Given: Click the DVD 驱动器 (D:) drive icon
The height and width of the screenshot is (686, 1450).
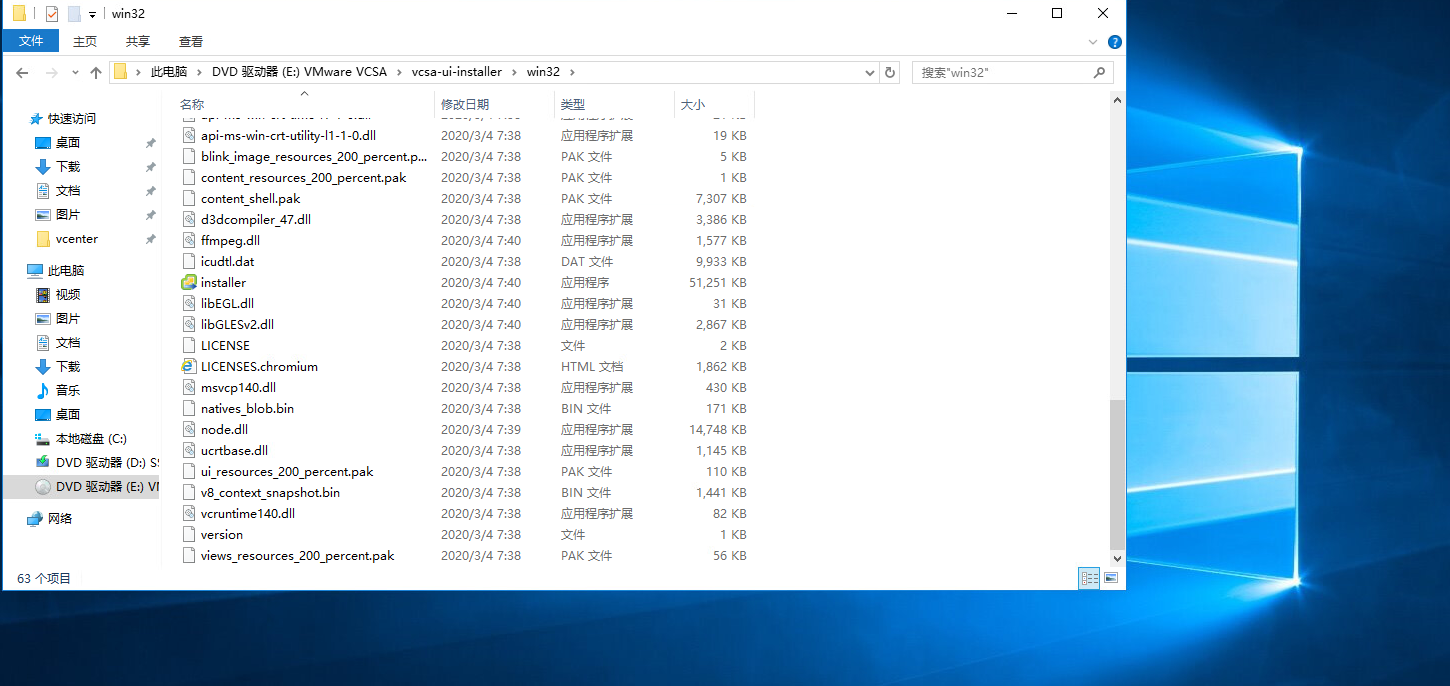Looking at the screenshot, I should [x=43, y=462].
